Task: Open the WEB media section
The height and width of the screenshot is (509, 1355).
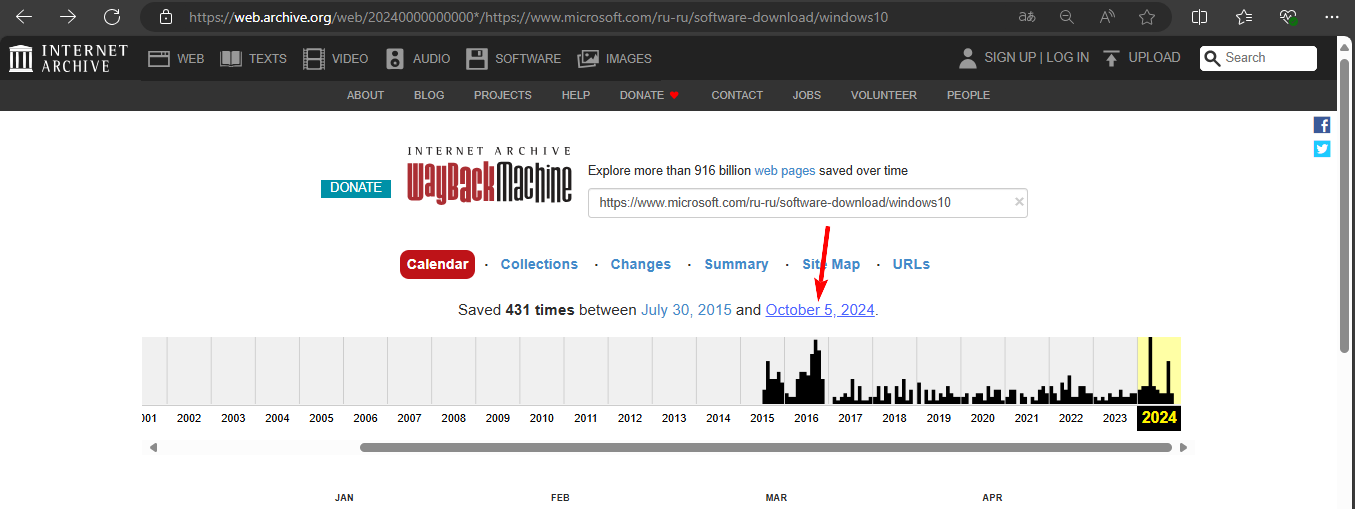Action: [176, 59]
